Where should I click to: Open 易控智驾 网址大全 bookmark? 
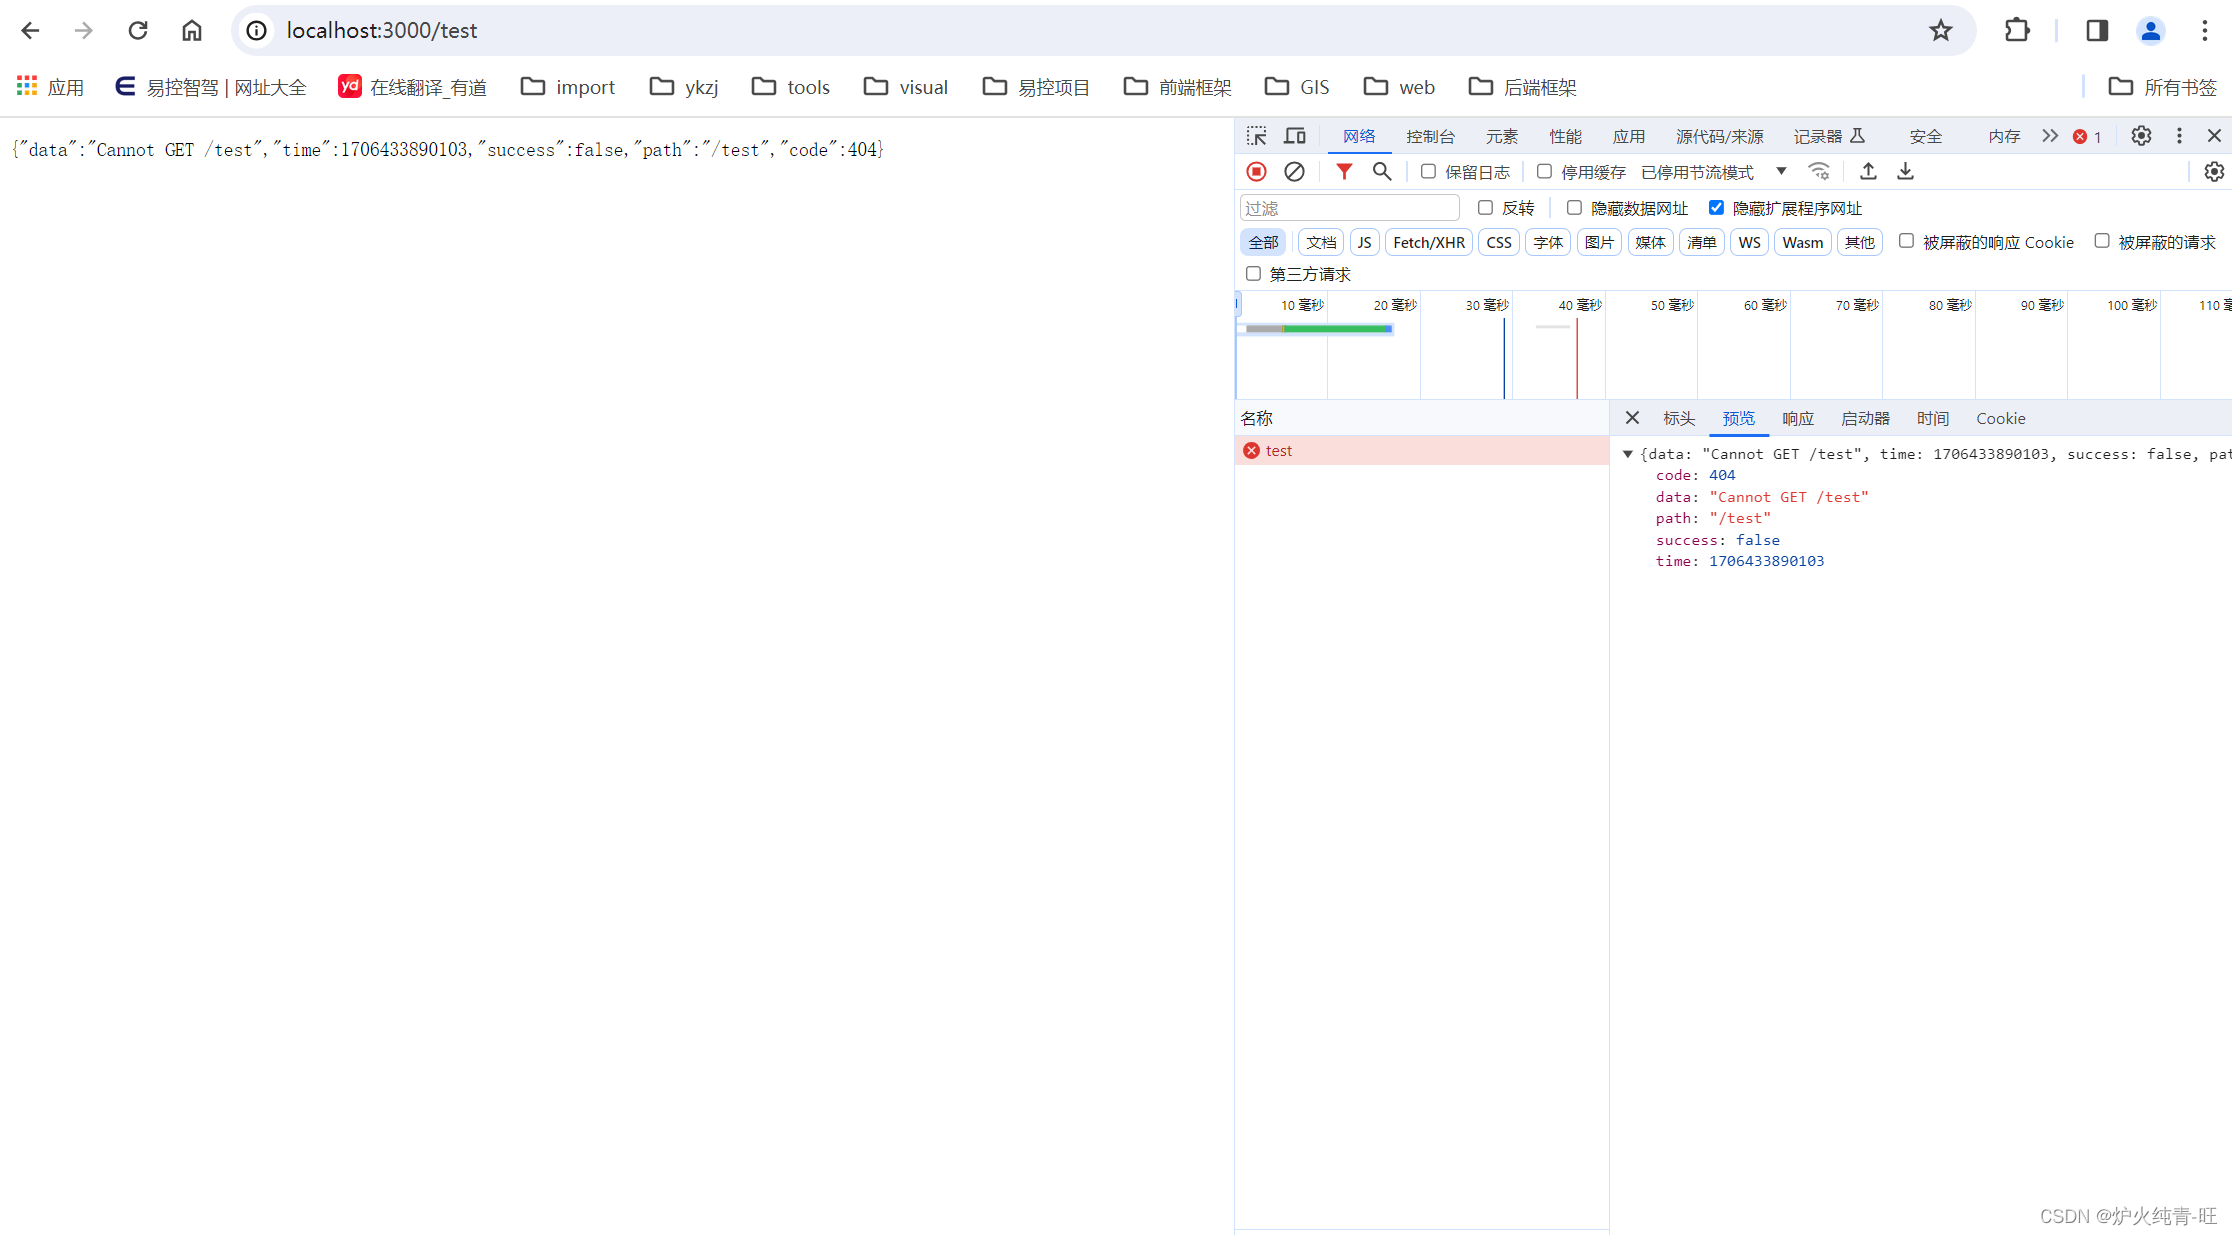210,87
